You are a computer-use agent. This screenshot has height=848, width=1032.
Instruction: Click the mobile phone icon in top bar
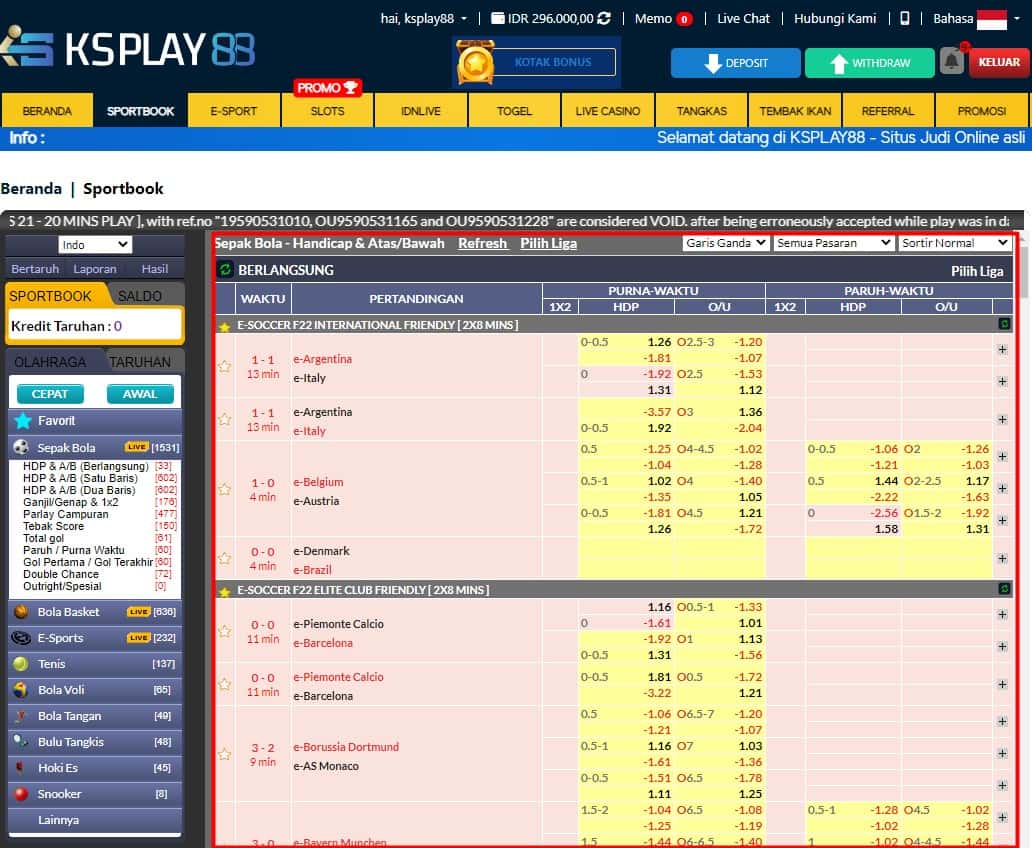tap(905, 18)
